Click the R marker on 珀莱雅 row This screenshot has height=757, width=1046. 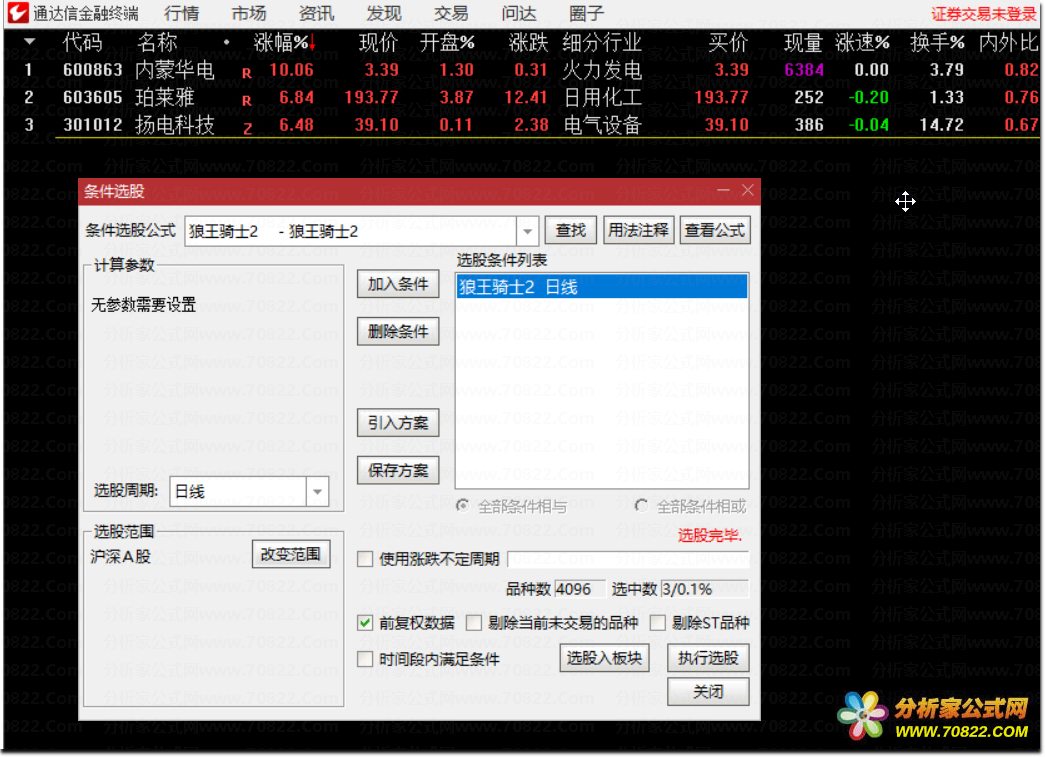247,101
